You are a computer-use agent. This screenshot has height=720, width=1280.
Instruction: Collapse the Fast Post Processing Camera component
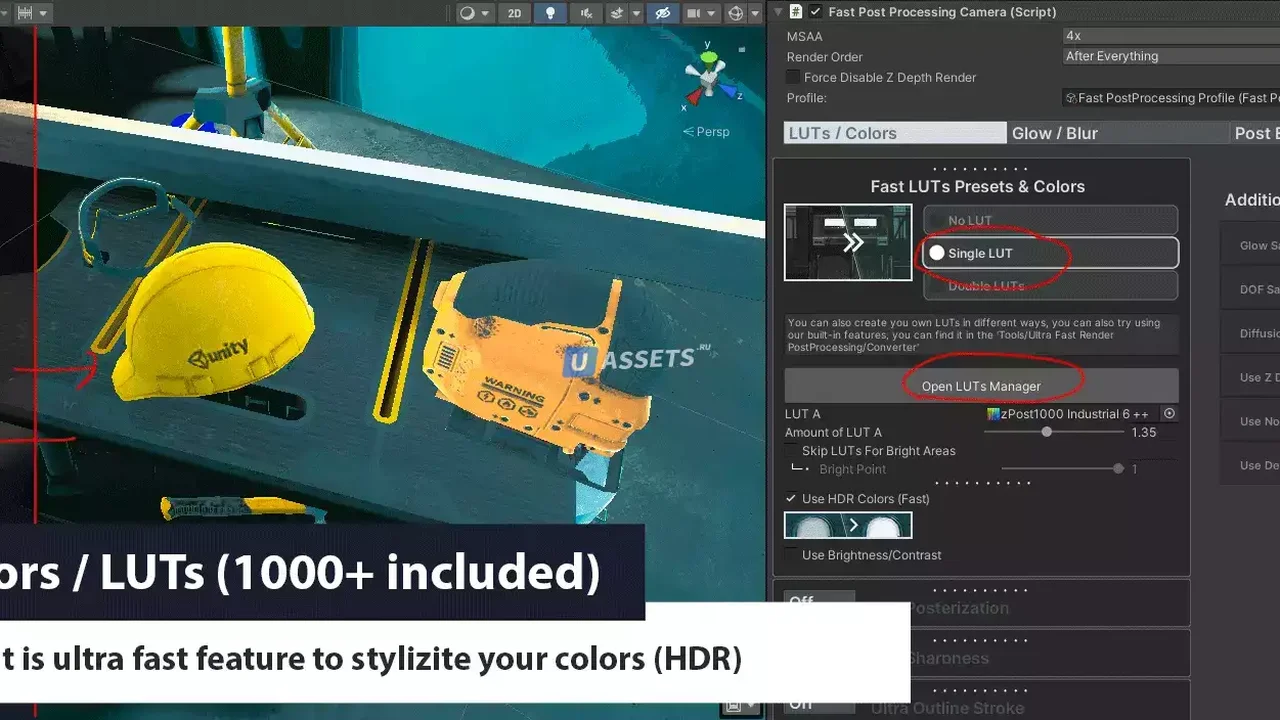pos(779,12)
